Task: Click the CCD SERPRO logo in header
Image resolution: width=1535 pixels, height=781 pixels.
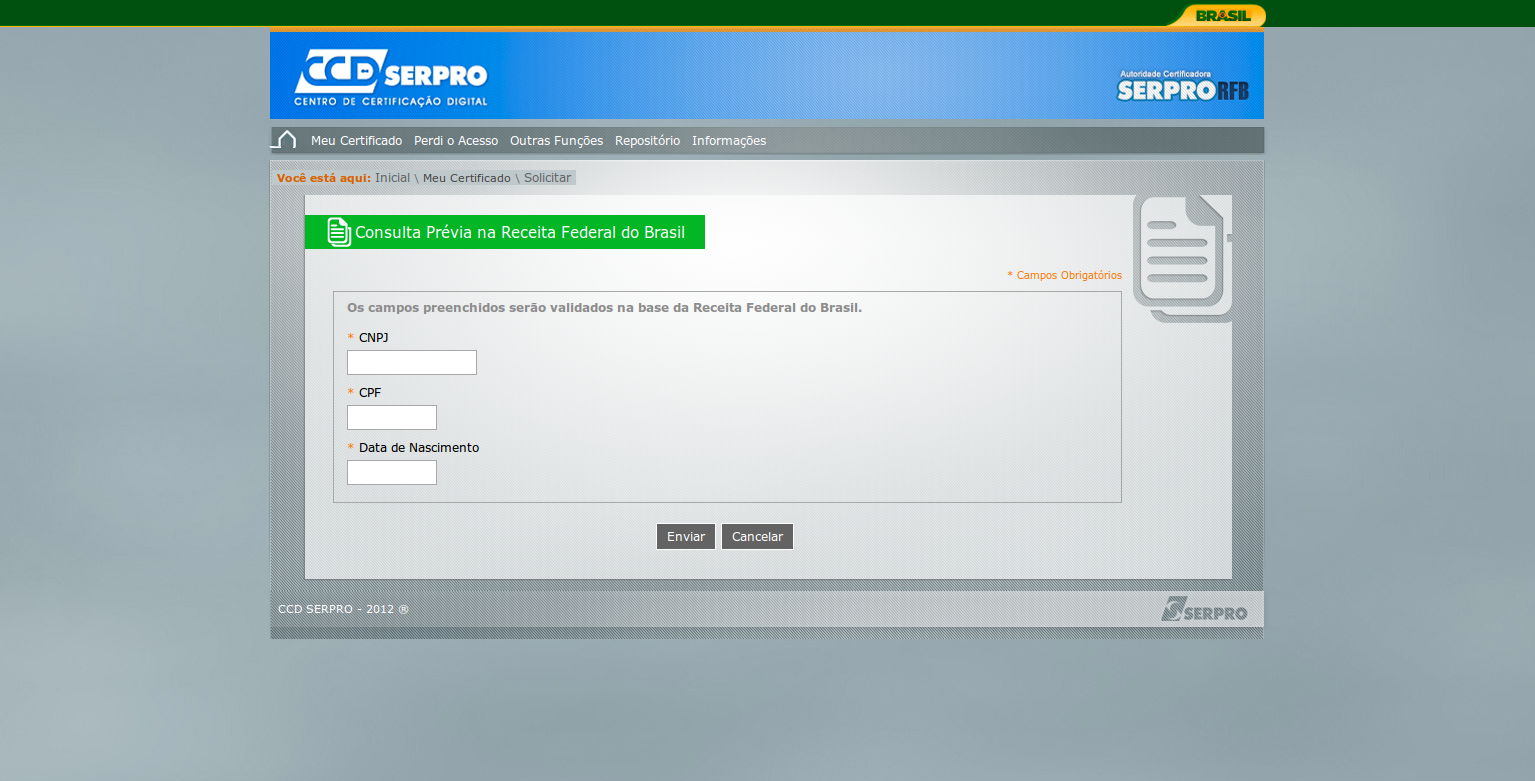Action: [391, 77]
